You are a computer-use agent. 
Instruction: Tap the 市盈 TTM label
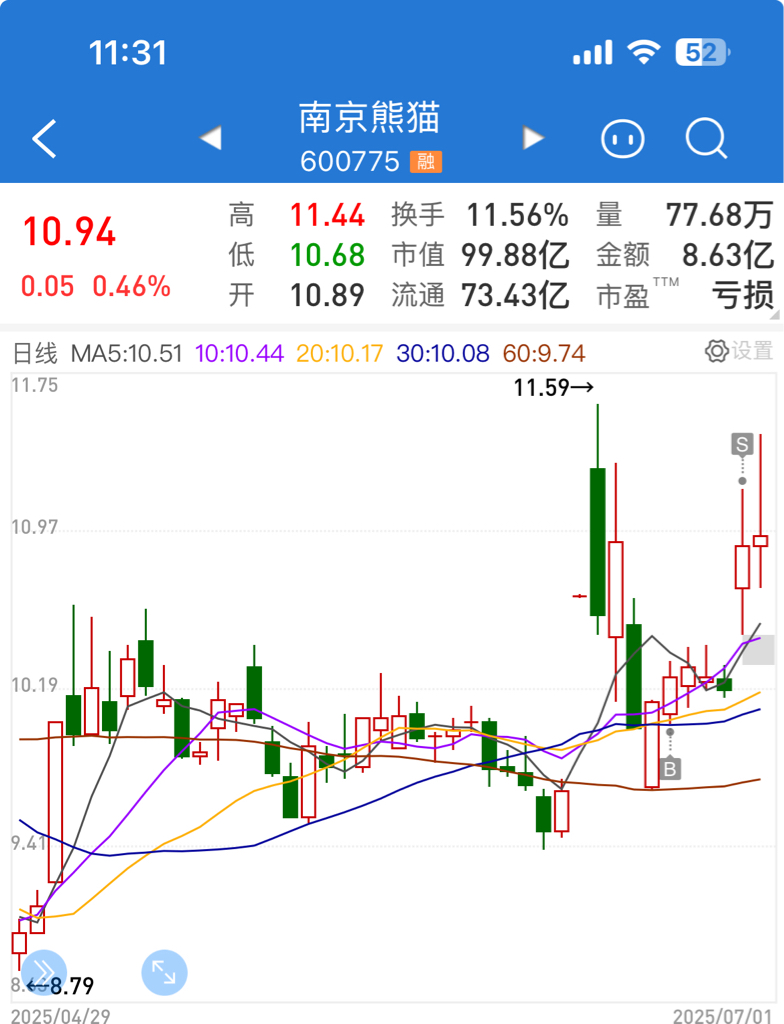(637, 294)
